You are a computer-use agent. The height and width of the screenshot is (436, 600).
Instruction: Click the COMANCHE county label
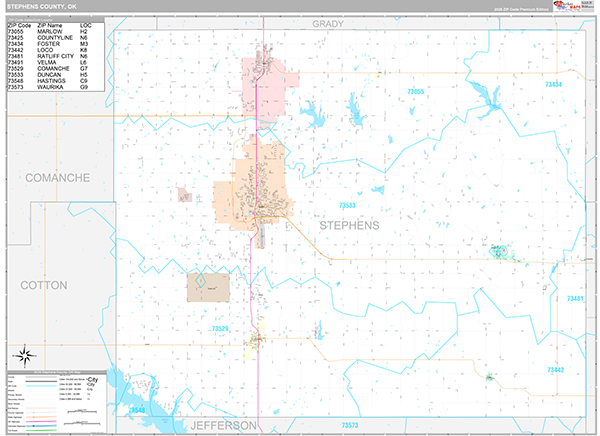58,178
